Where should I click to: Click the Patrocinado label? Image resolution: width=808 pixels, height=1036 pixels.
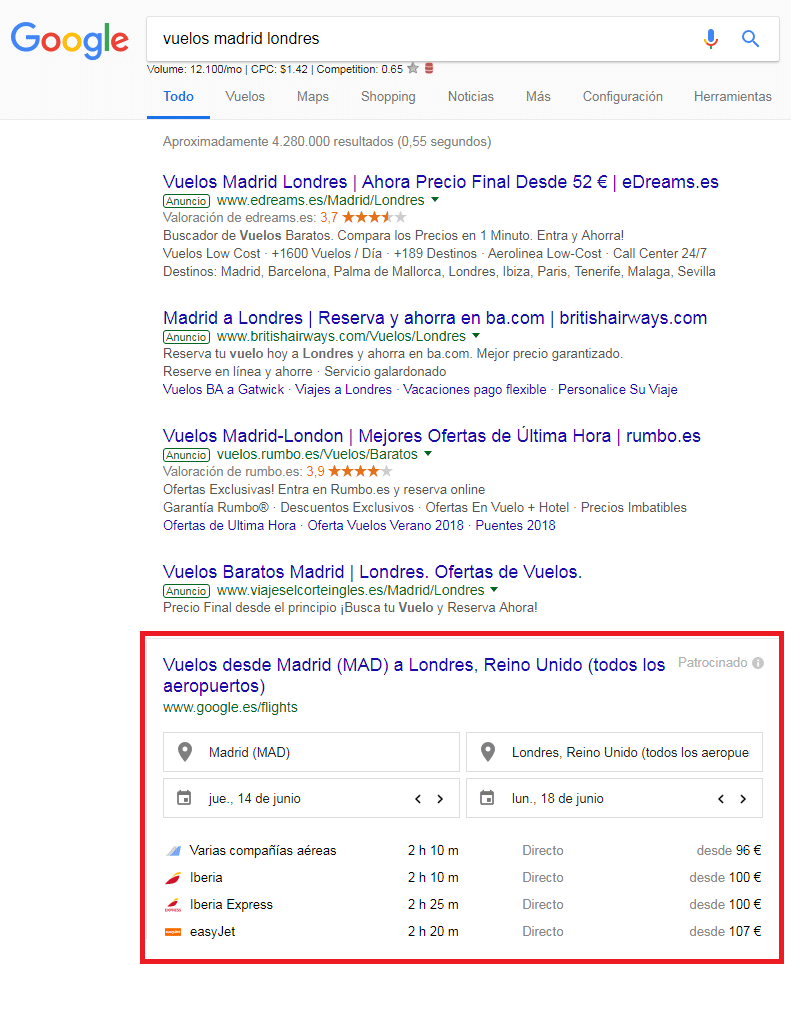click(713, 663)
